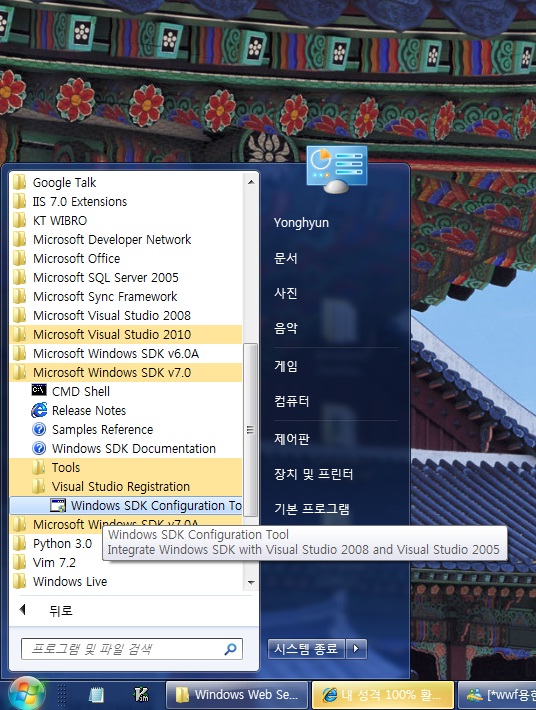
Task: Open the notepad icon in the taskbar
Action: click(96, 695)
